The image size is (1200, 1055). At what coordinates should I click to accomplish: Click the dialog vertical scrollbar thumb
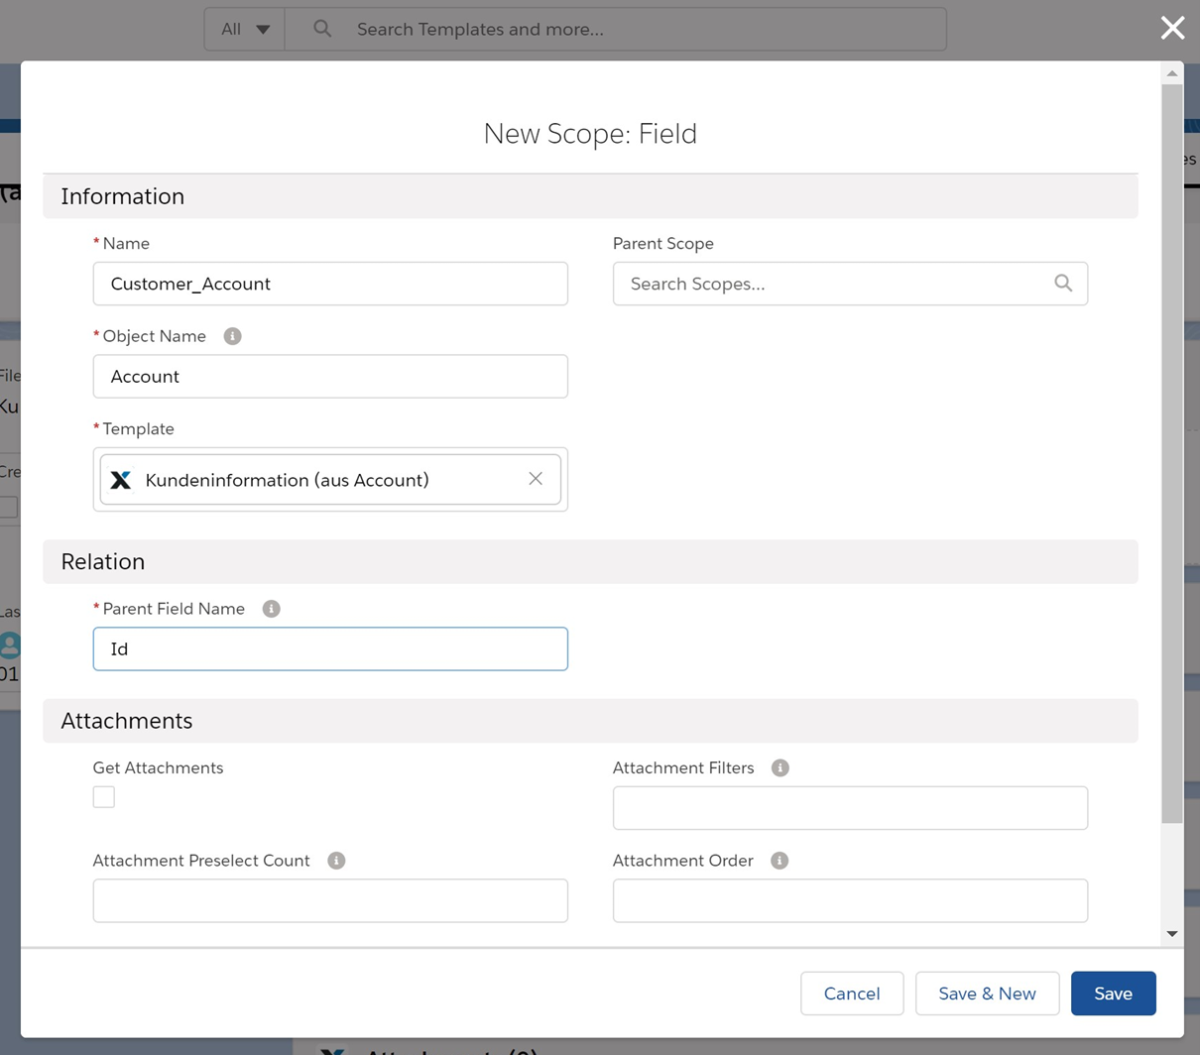1172,454
